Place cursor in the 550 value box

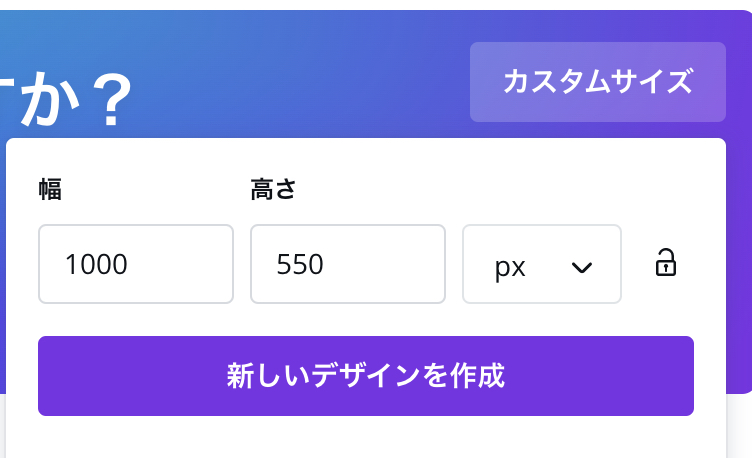pyautogui.click(x=347, y=264)
